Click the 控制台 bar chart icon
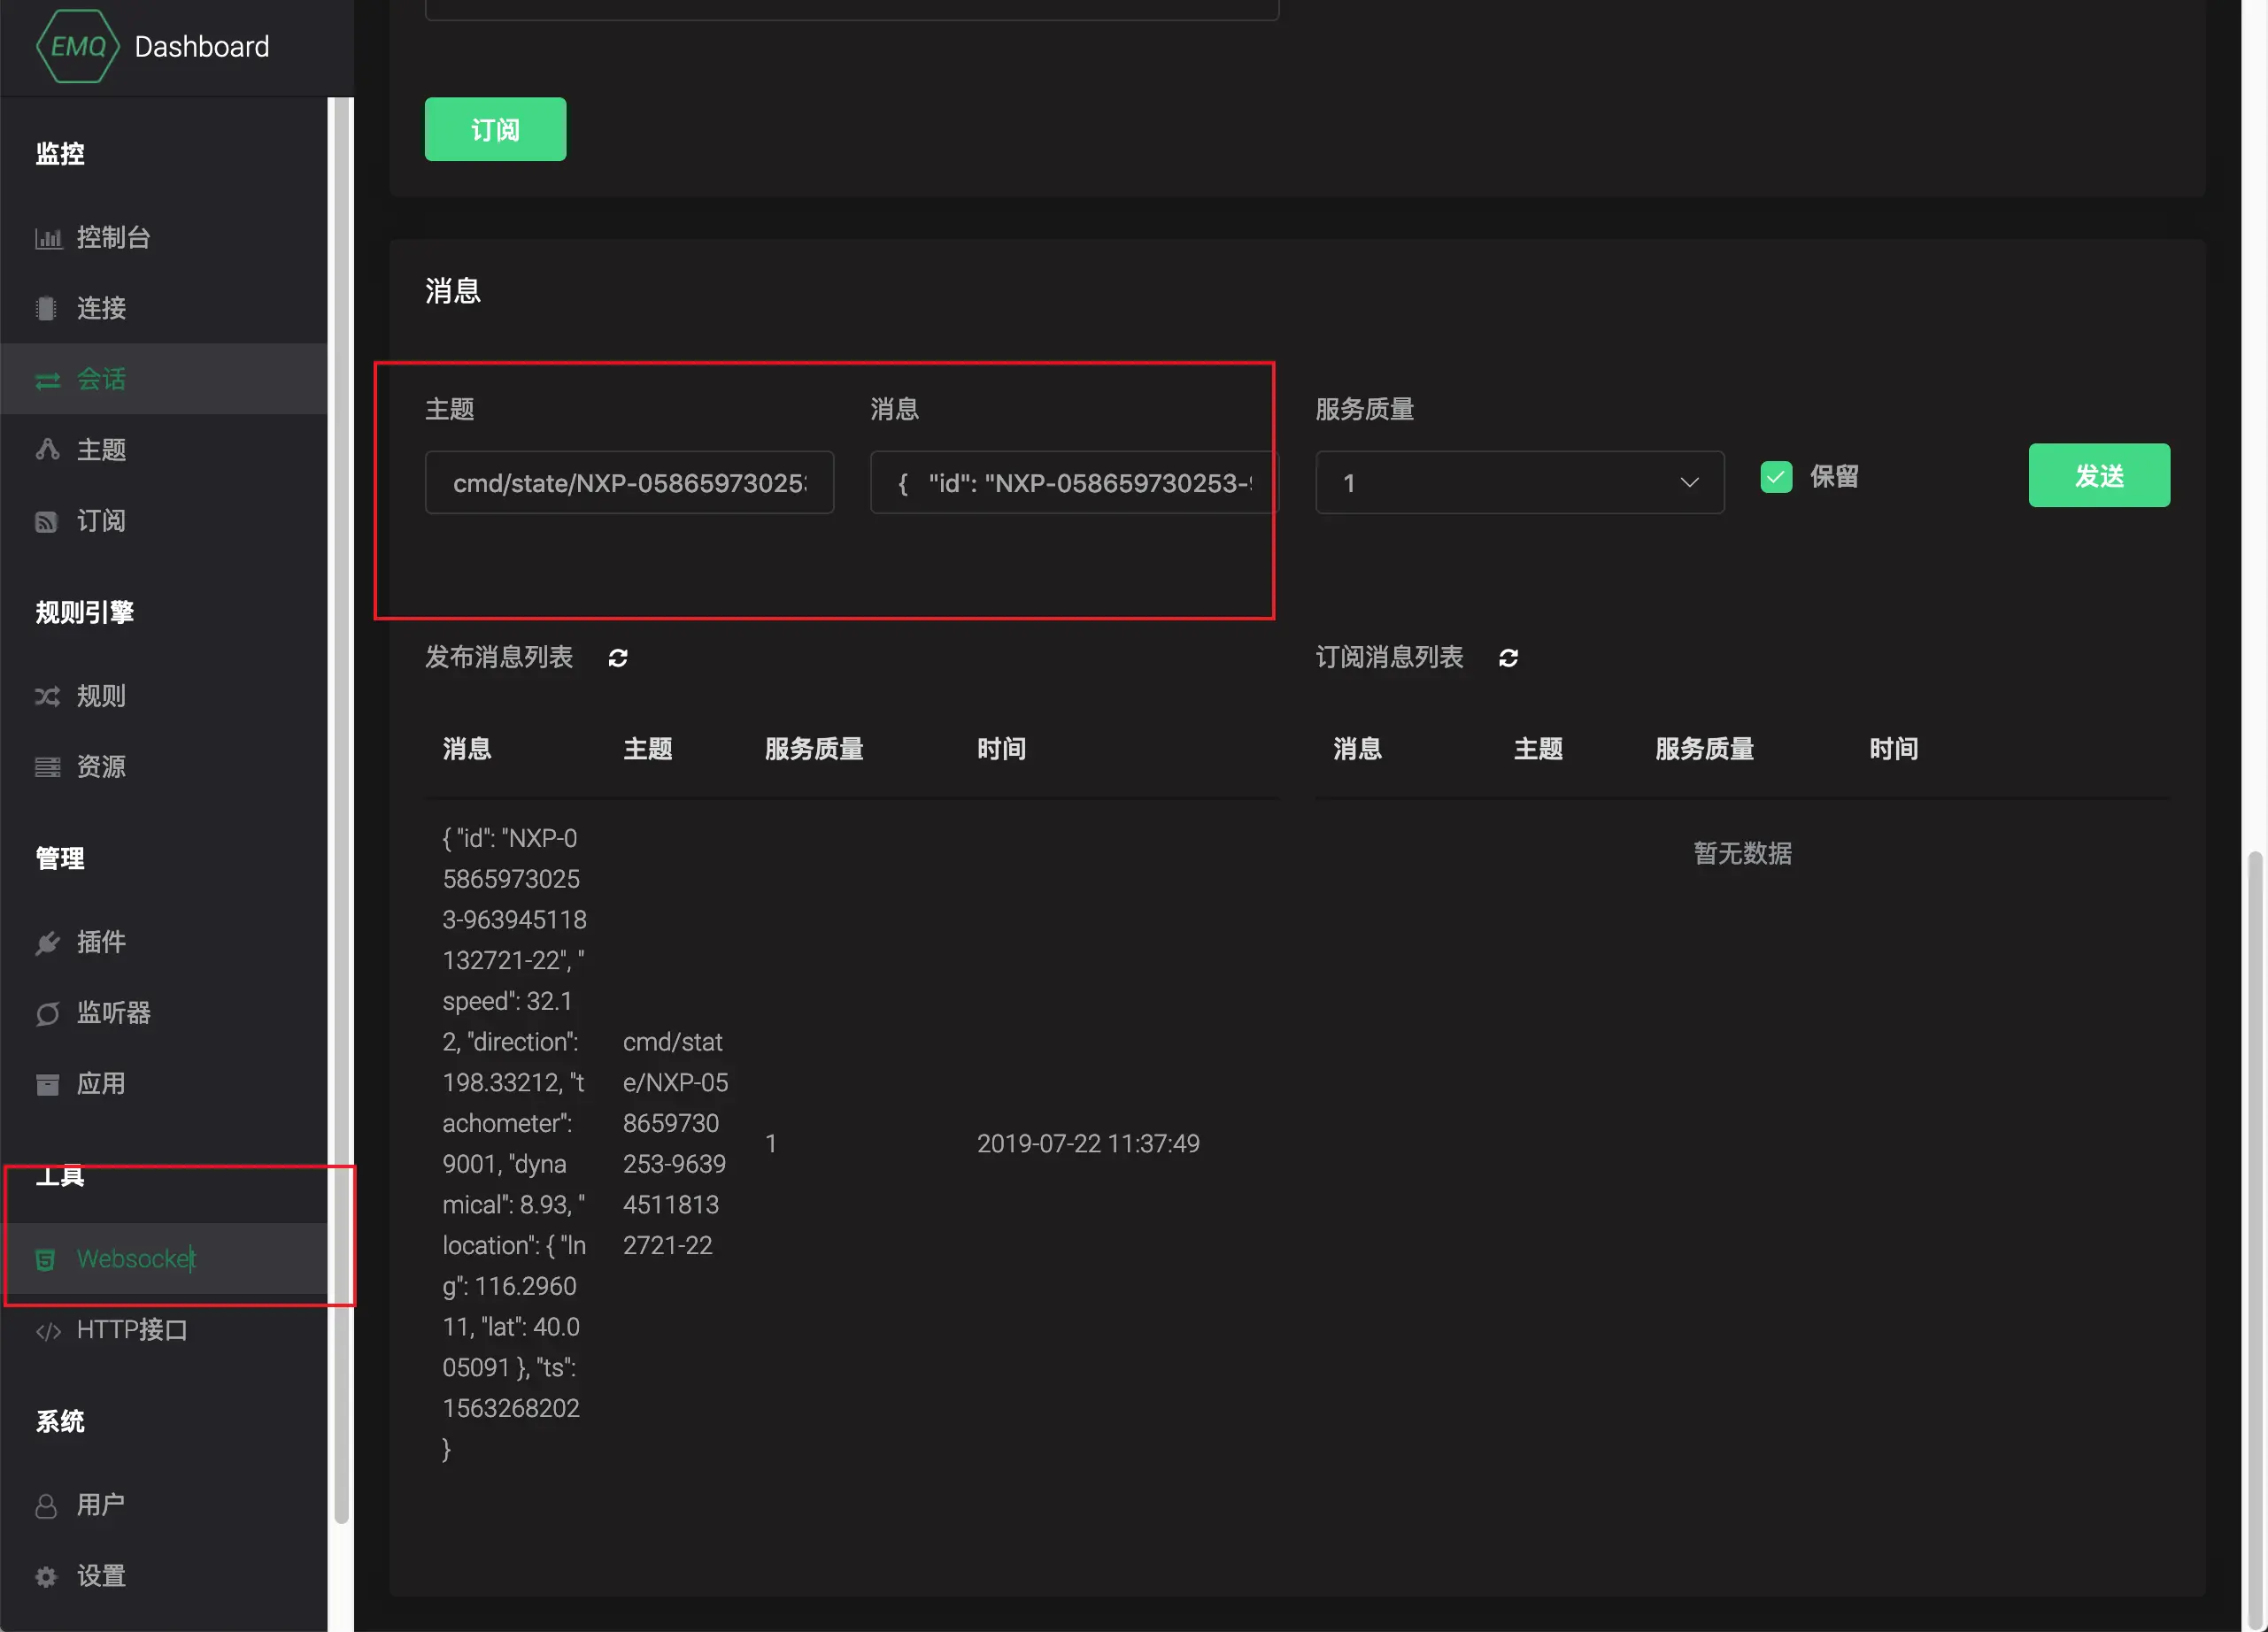This screenshot has height=1632, width=2268. coord(48,238)
